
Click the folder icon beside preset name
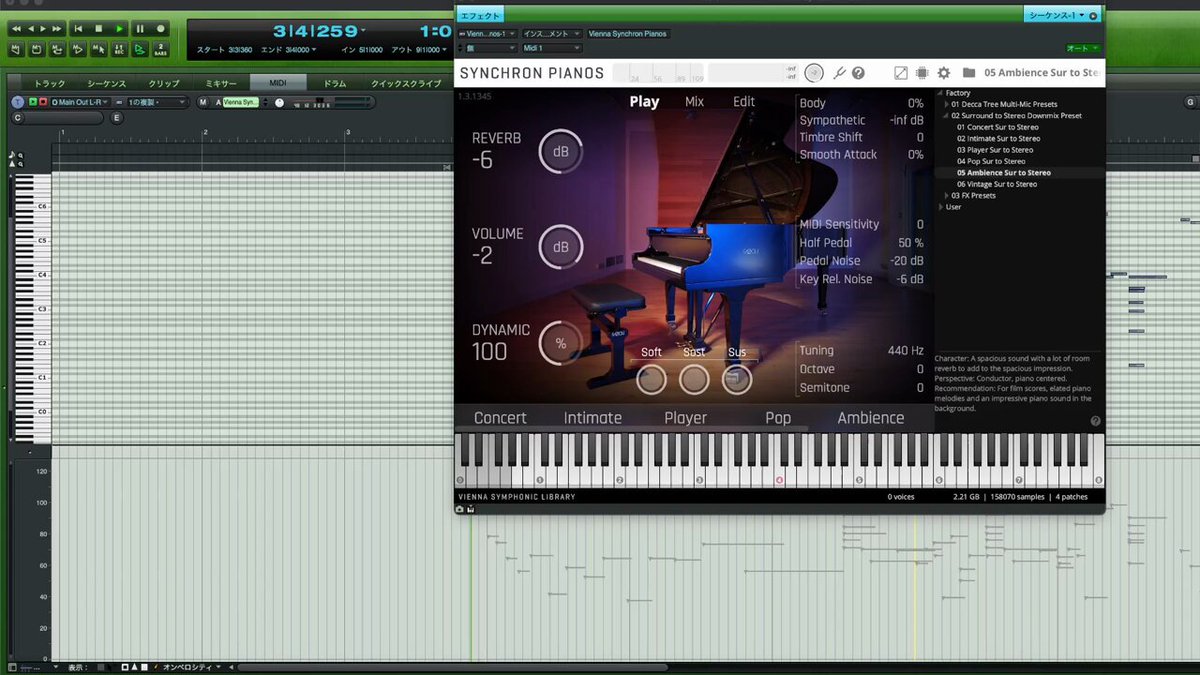(969, 73)
